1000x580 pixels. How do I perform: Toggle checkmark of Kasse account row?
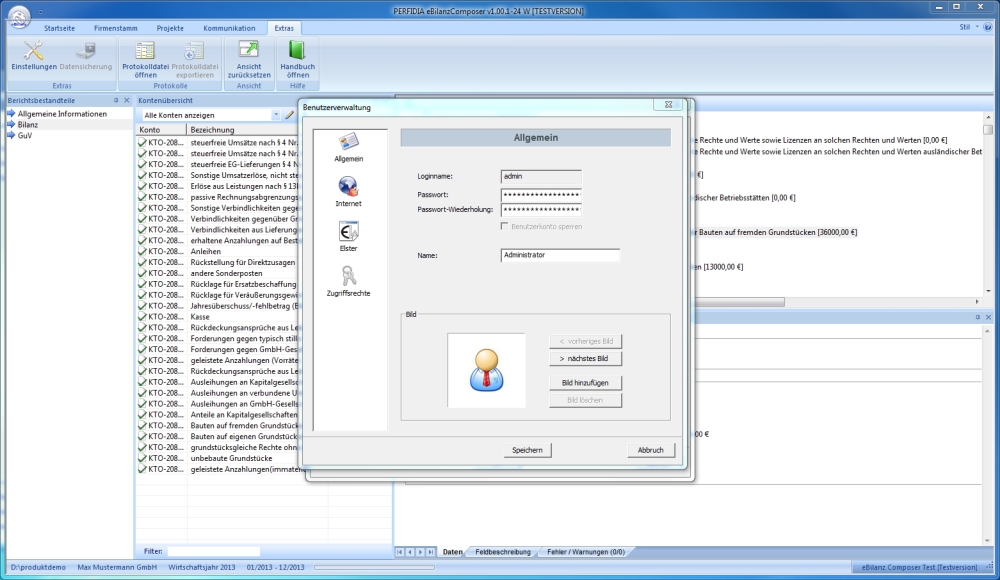(142, 316)
